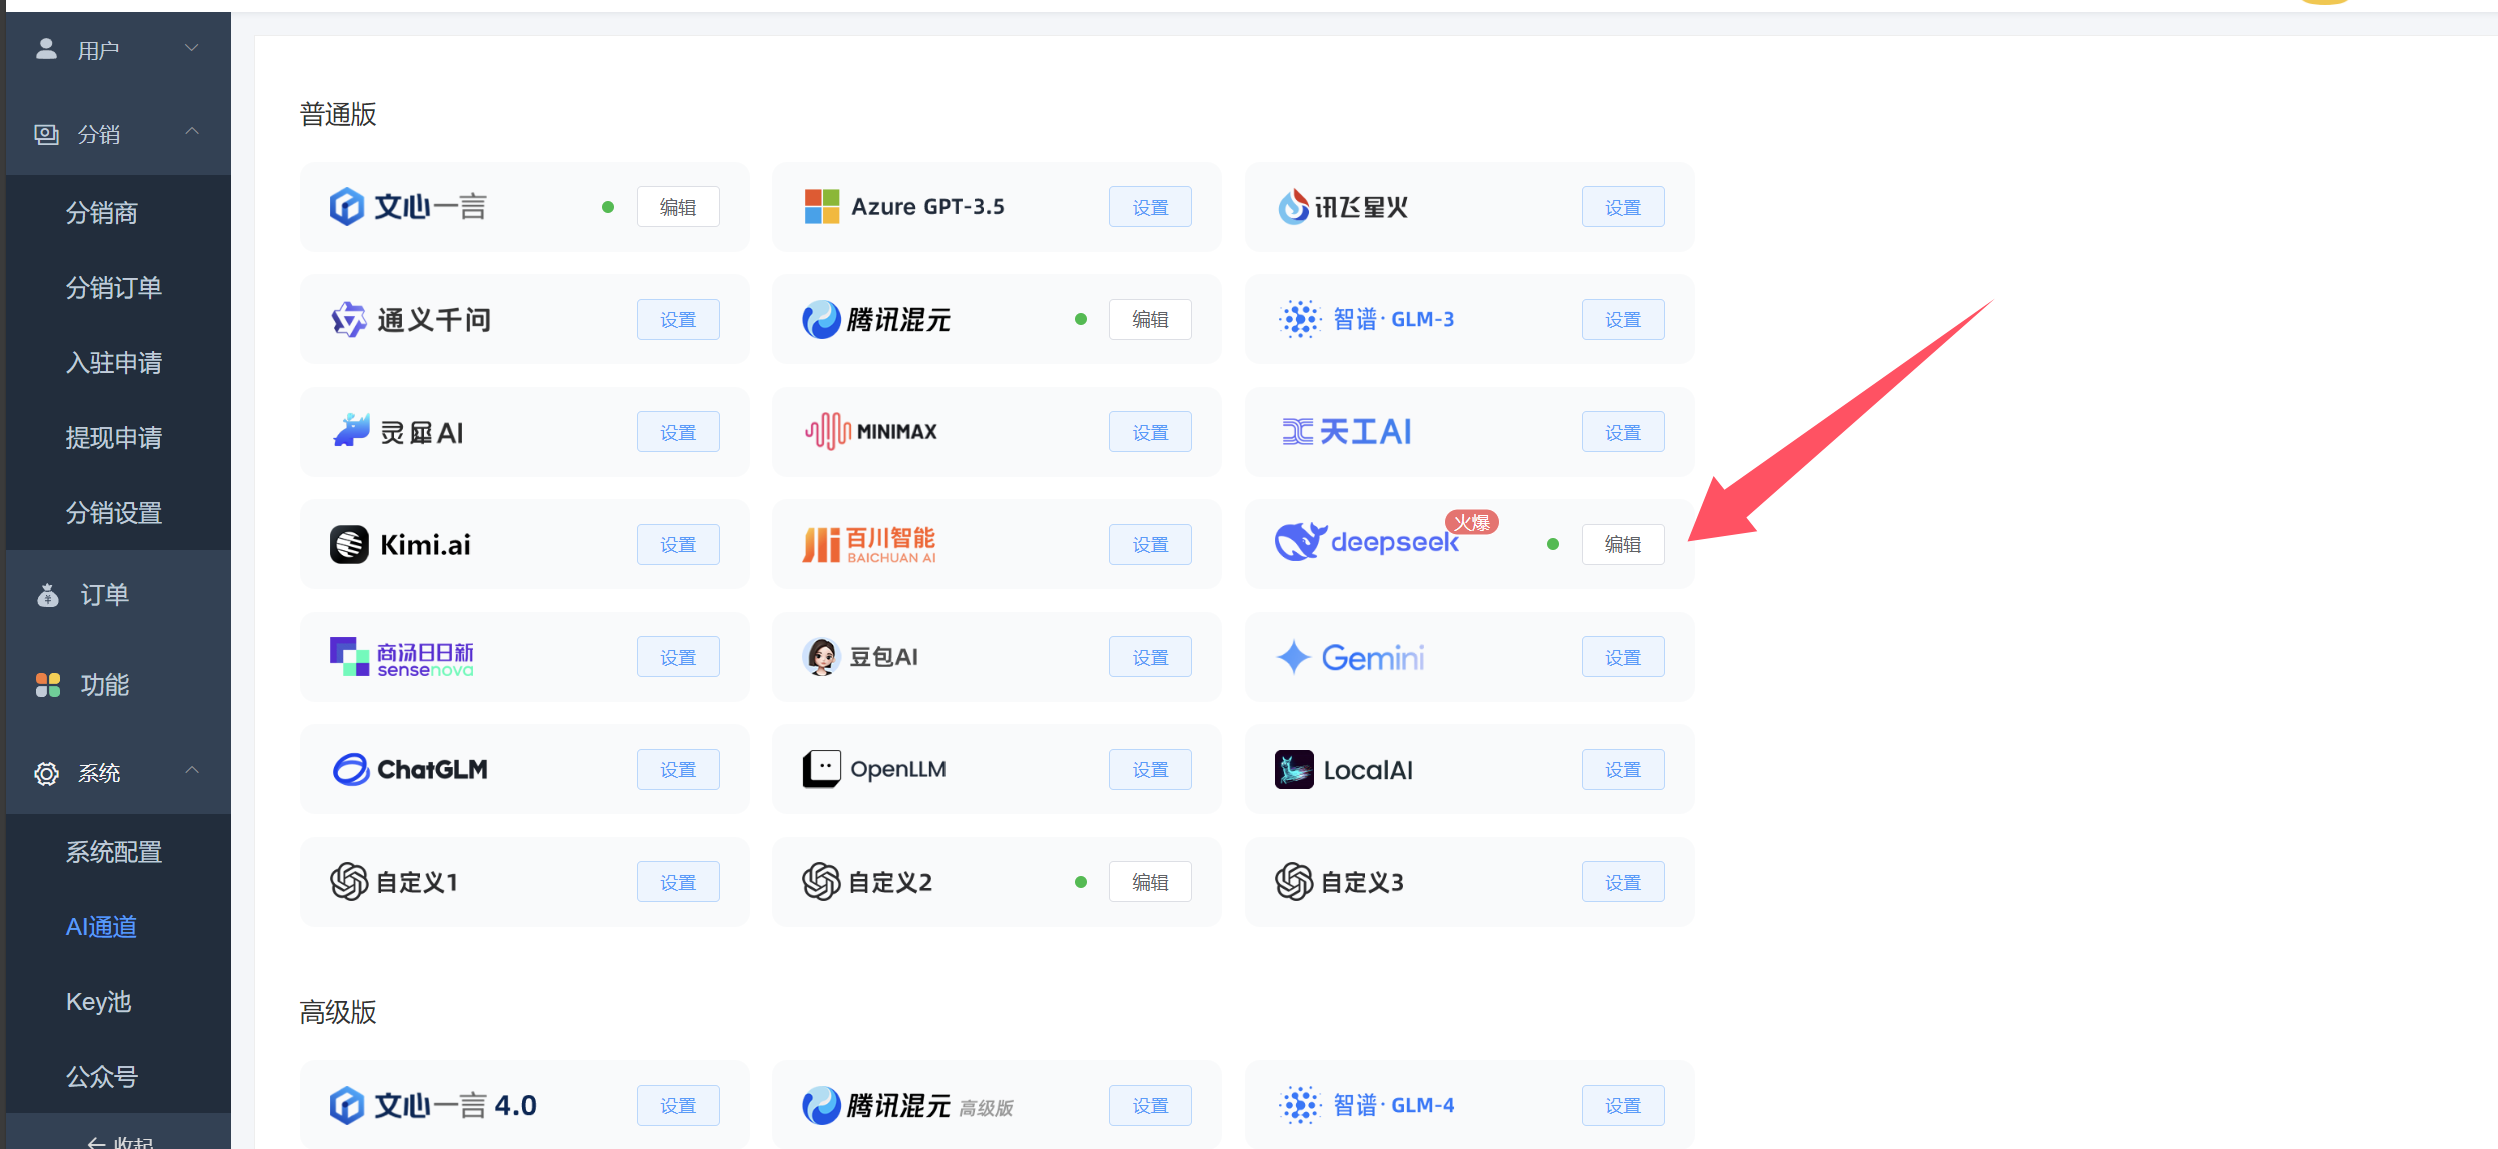2498x1149 pixels.
Task: Click 设置 for Gemini
Action: [1623, 657]
